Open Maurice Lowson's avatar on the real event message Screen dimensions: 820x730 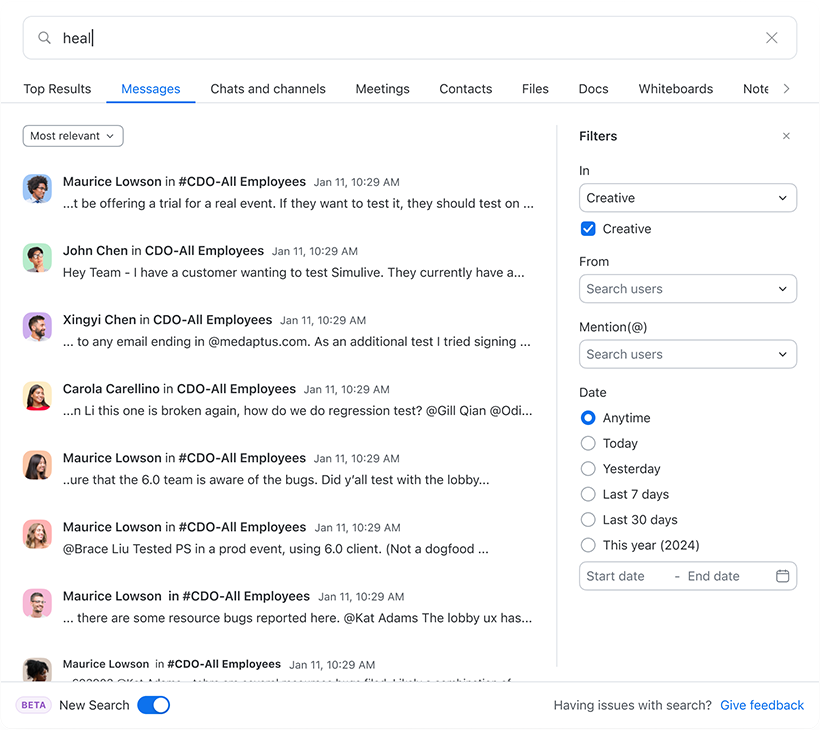coord(37,188)
